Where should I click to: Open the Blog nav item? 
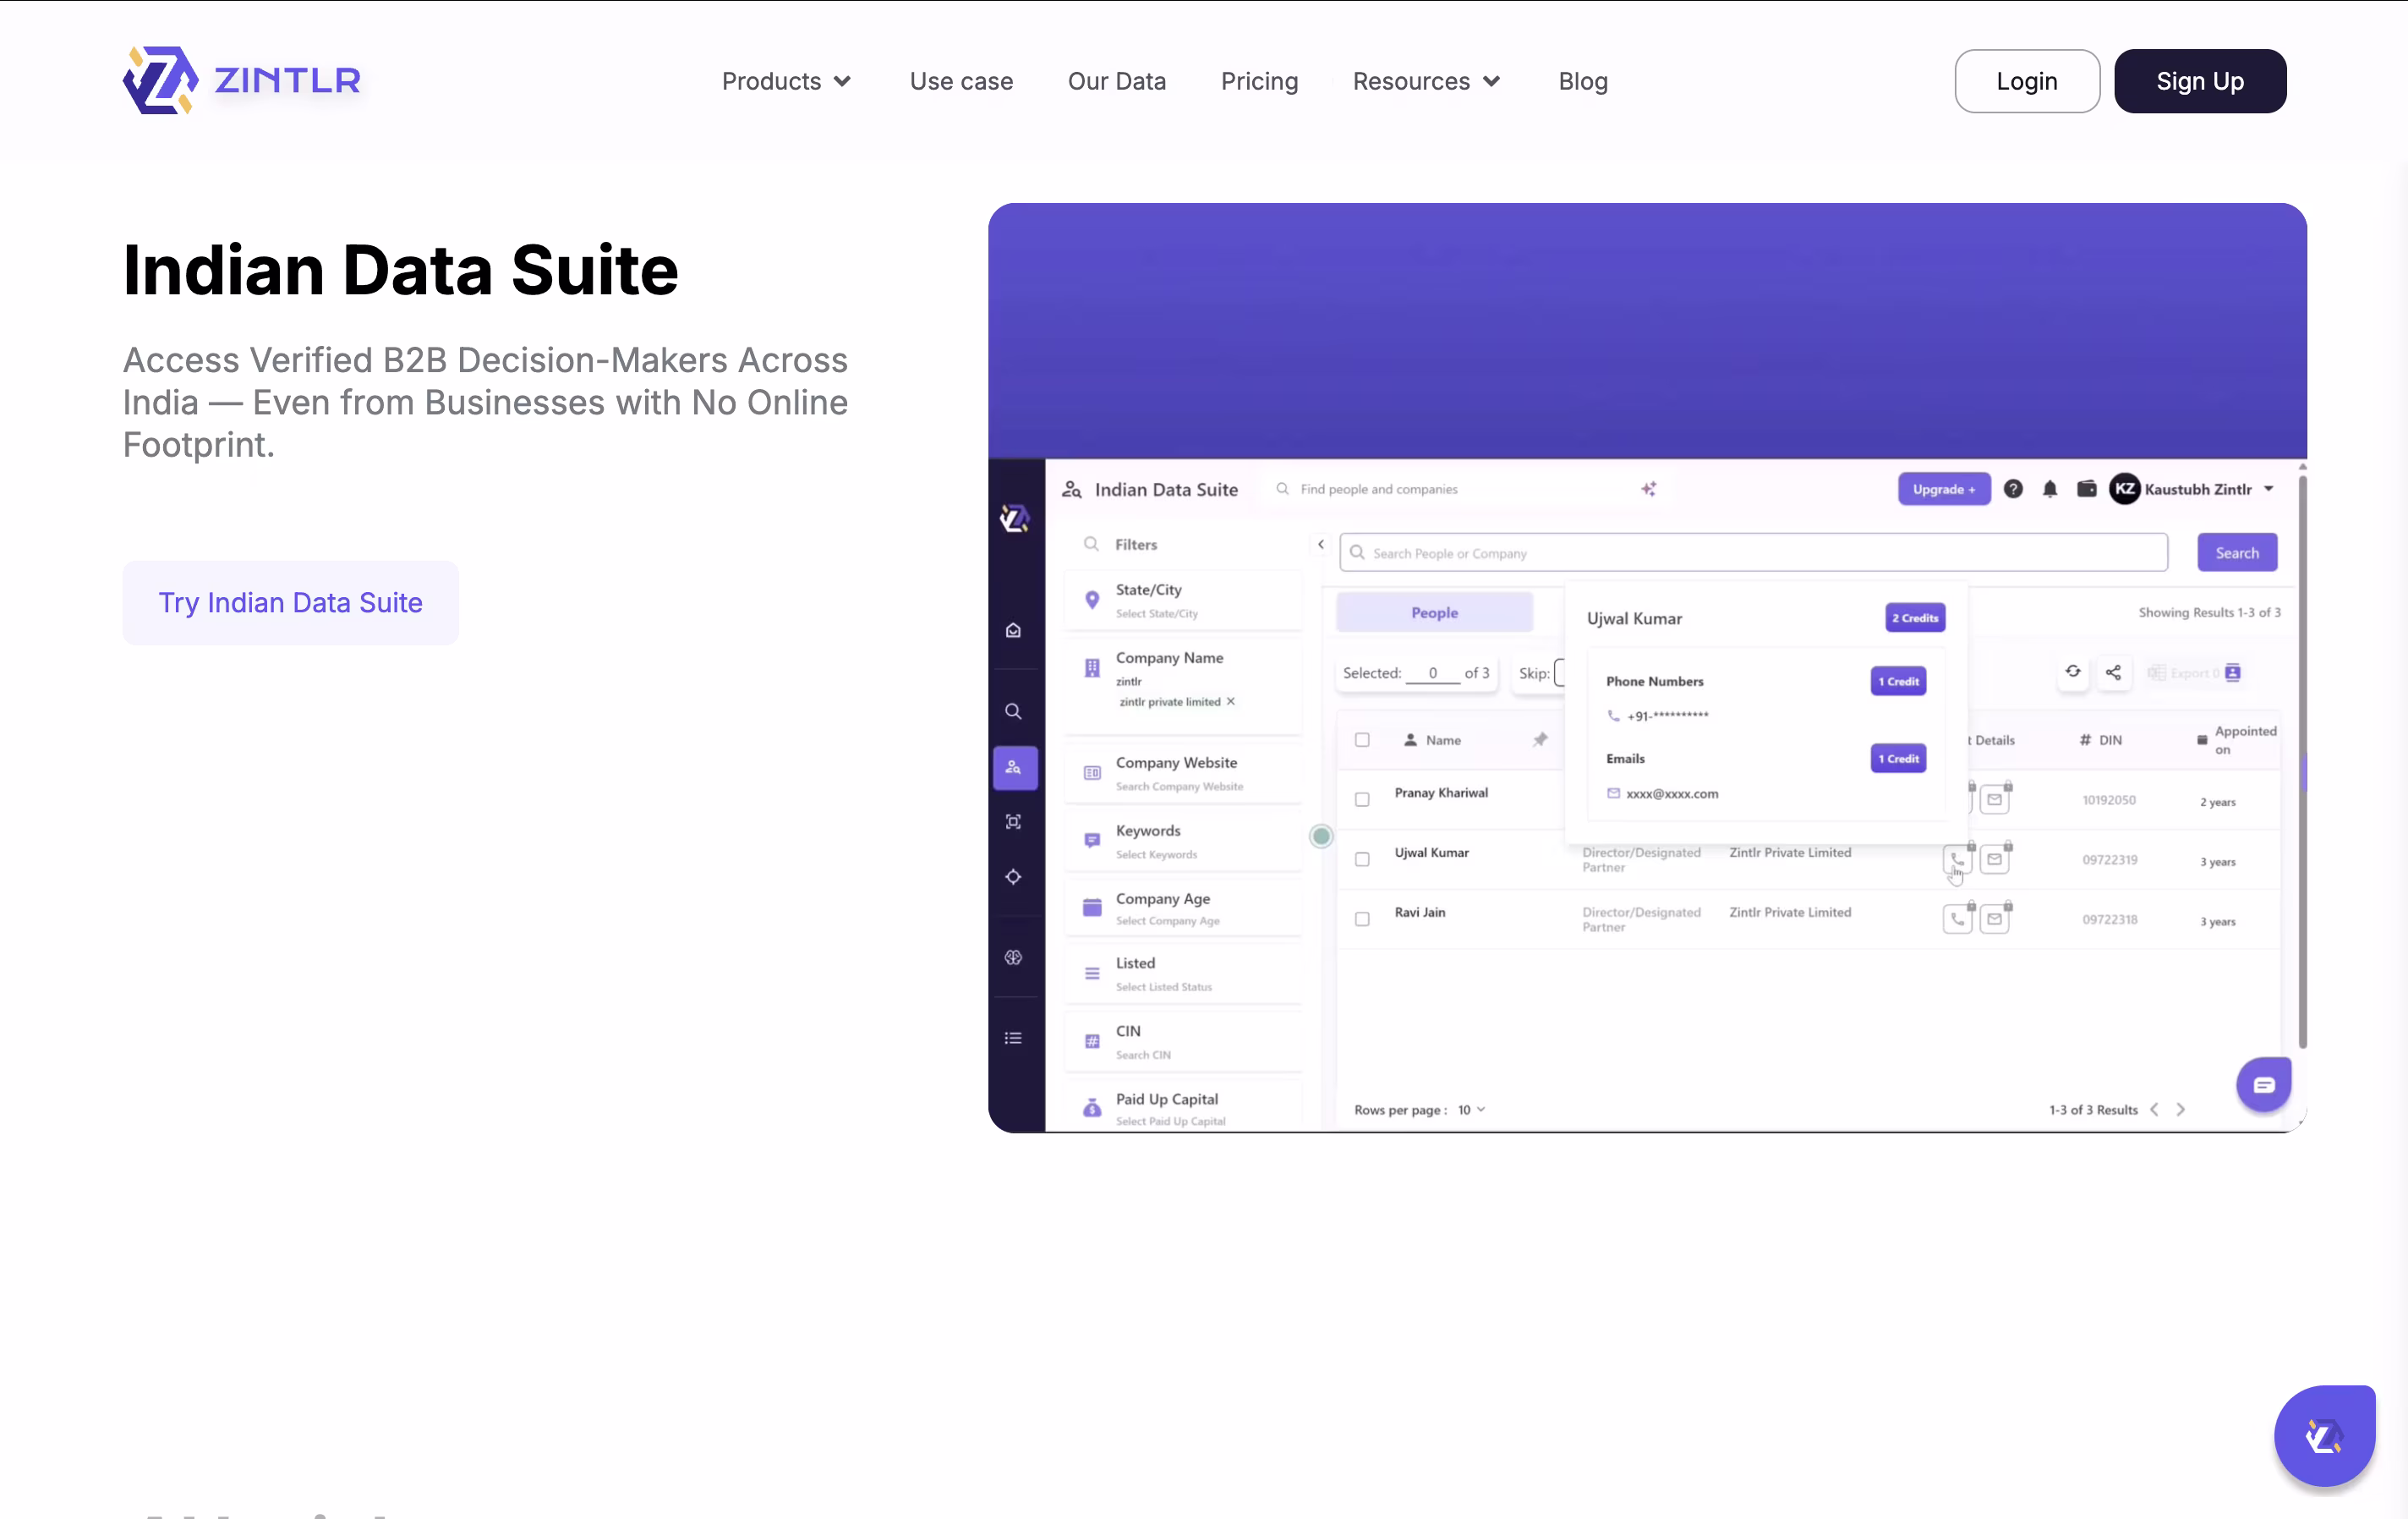pos(1583,81)
